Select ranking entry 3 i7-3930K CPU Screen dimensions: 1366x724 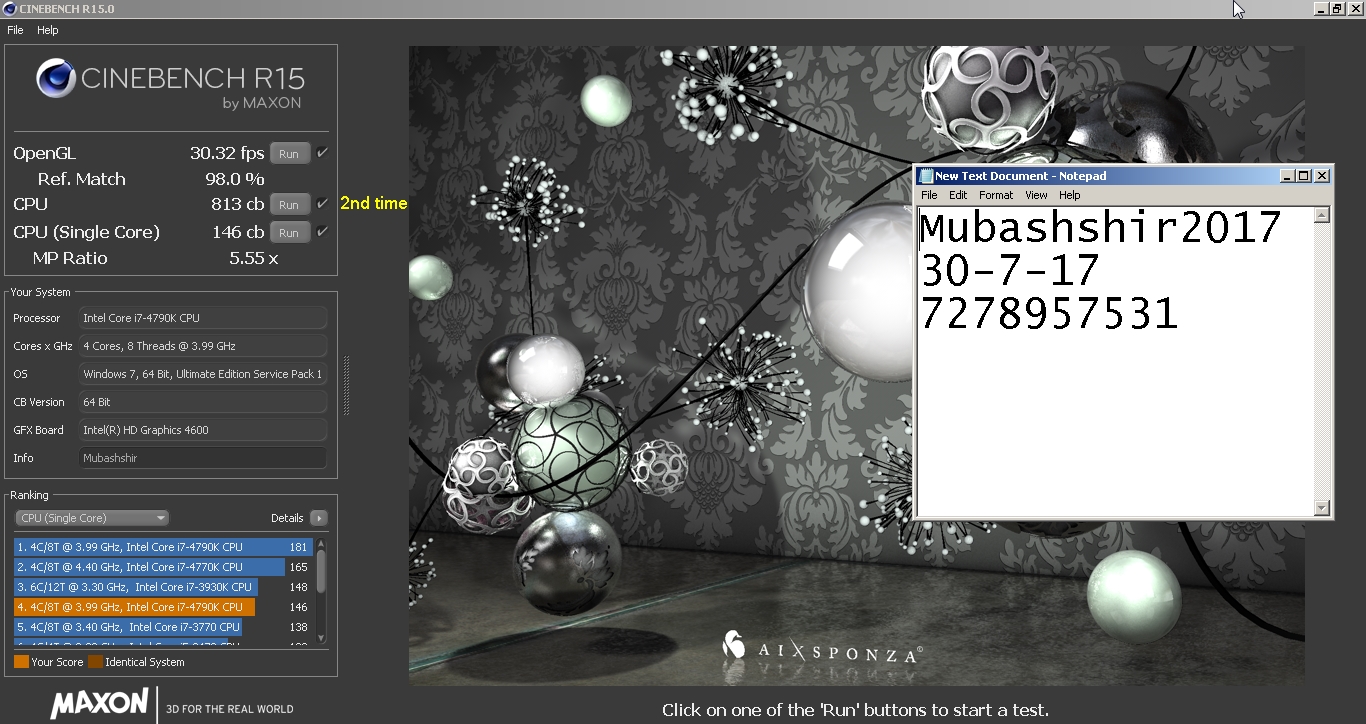[x=163, y=587]
